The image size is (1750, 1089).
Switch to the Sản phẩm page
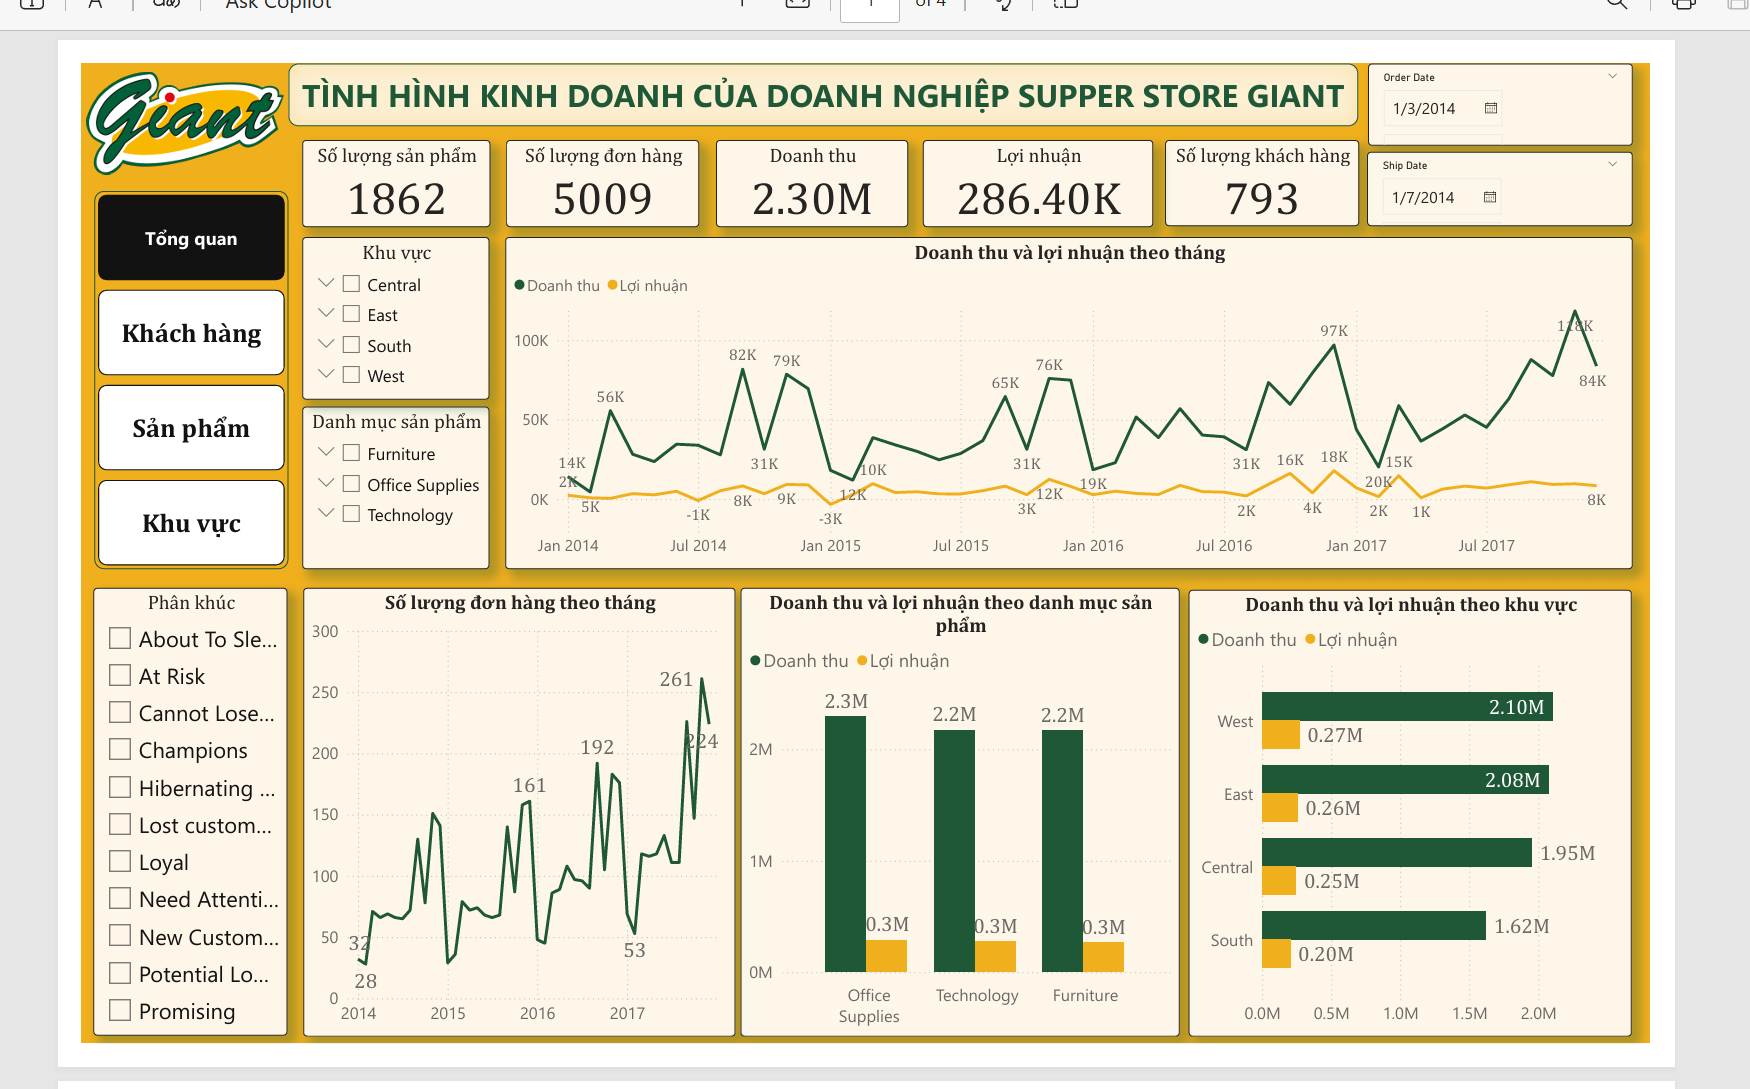191,428
